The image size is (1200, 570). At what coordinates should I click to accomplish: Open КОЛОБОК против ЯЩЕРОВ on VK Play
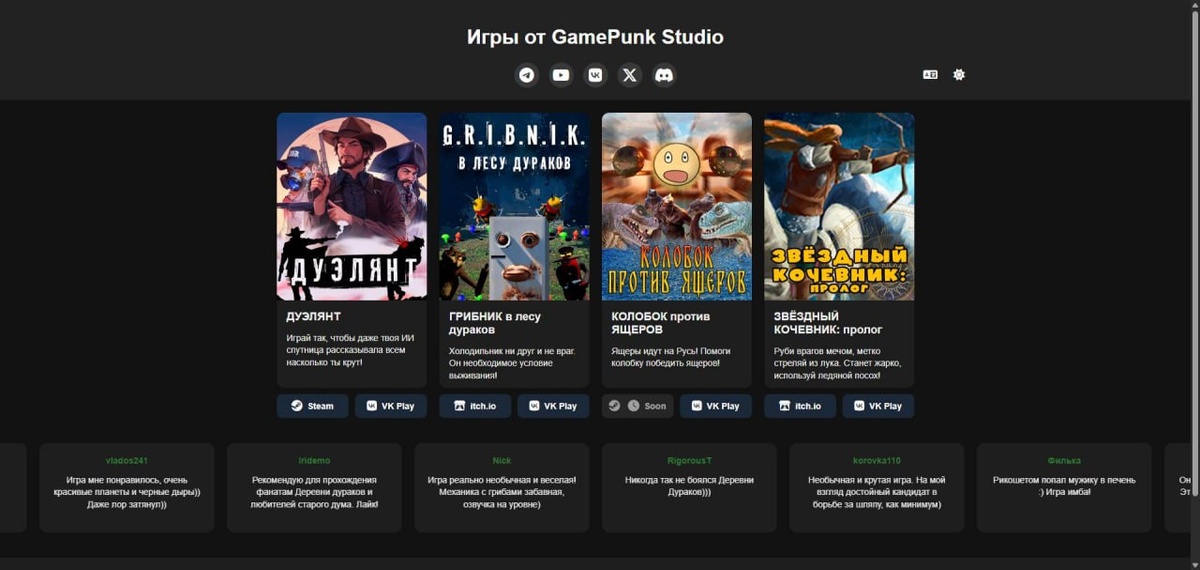pos(716,406)
